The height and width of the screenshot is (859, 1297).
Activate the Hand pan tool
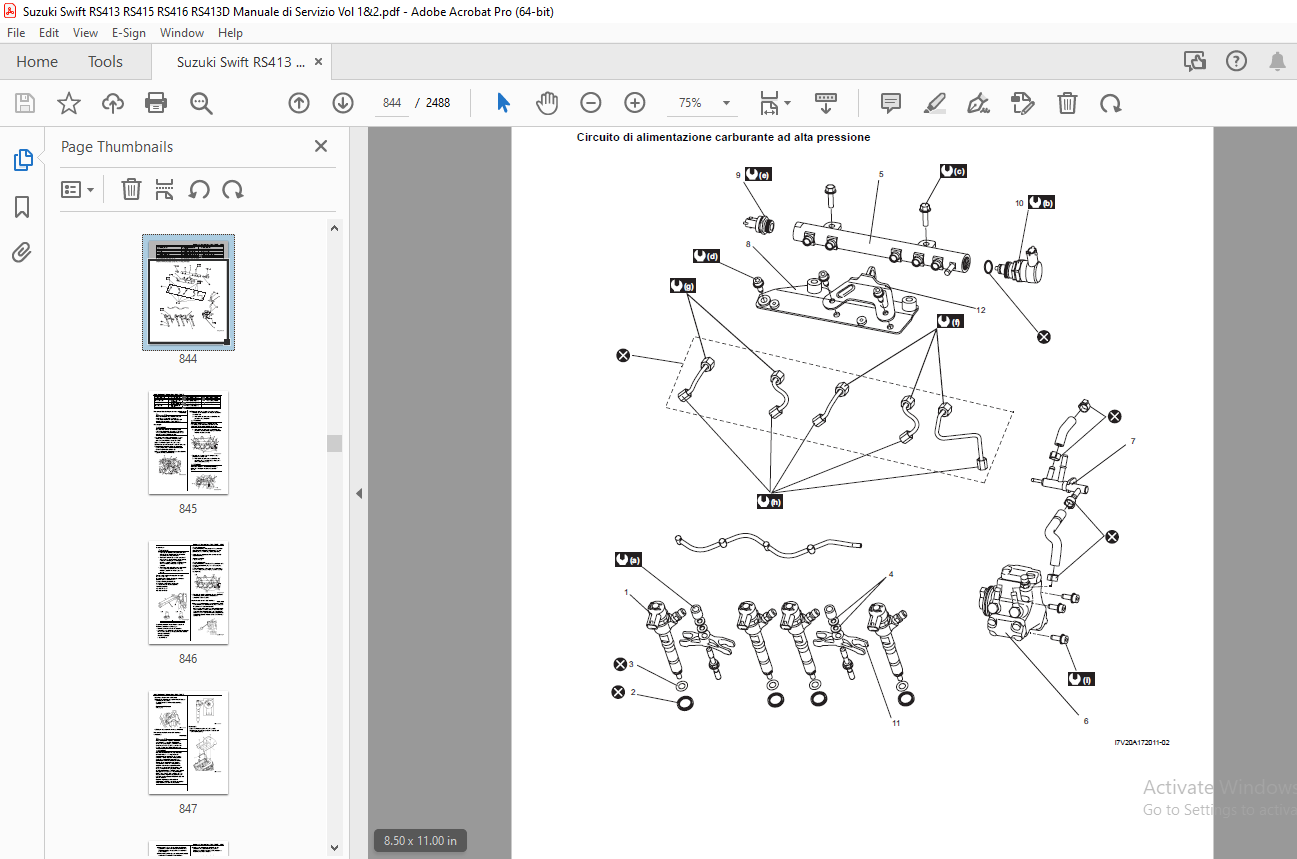[546, 103]
